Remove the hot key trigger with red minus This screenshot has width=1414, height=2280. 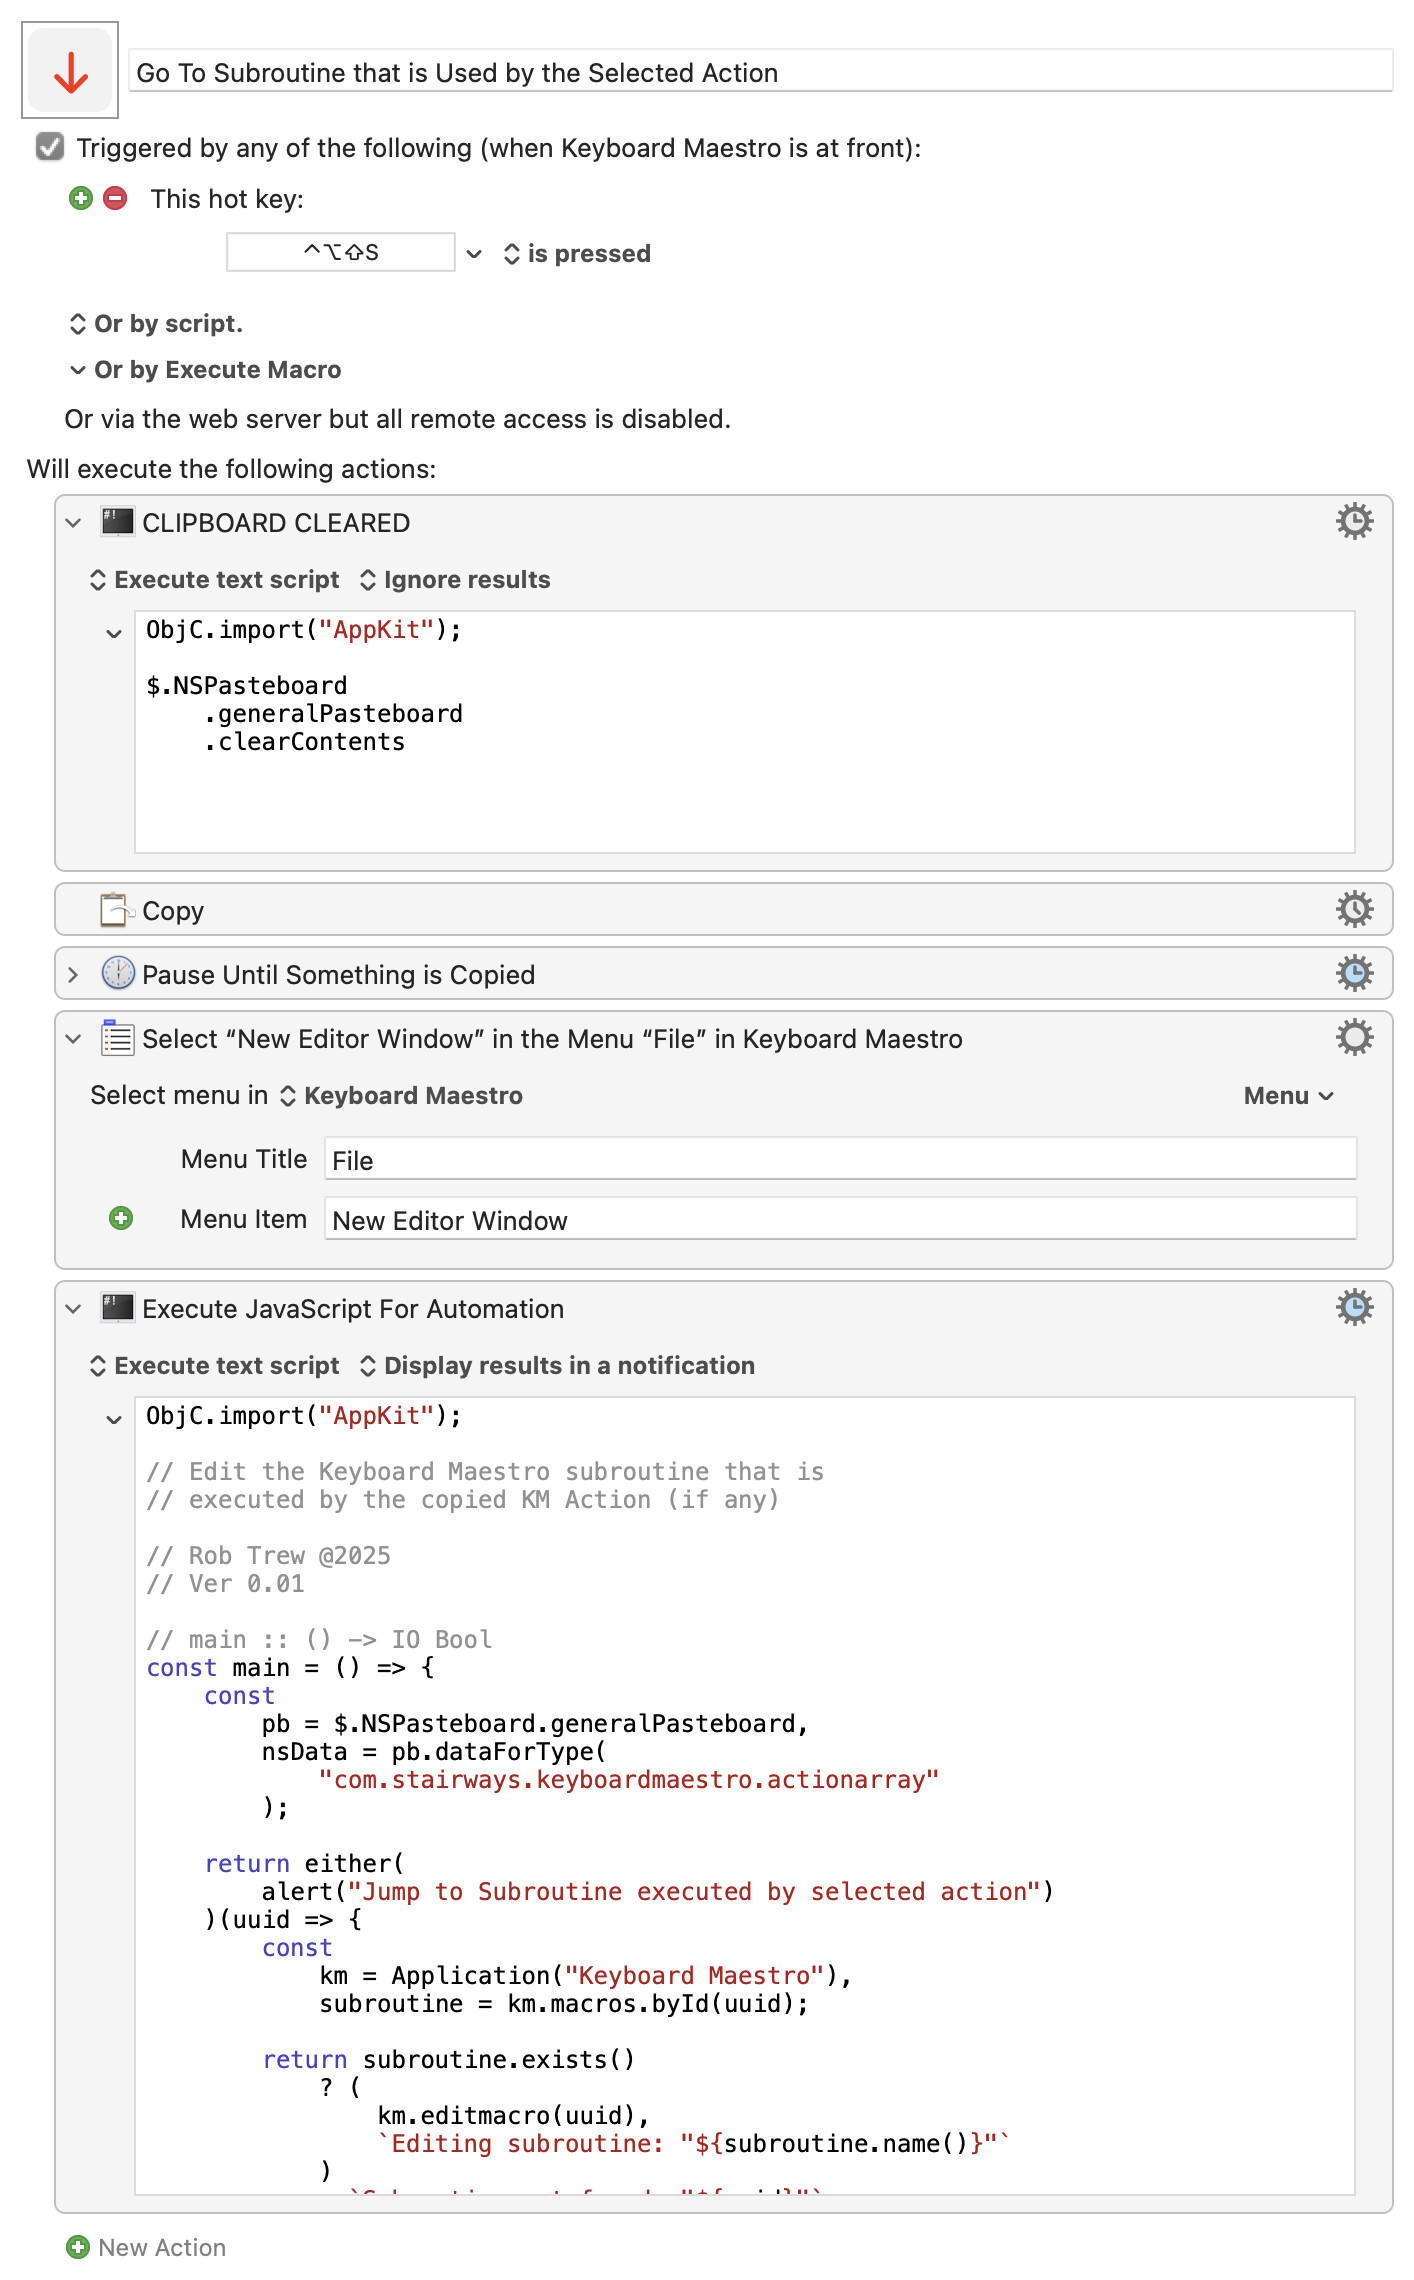(x=115, y=198)
